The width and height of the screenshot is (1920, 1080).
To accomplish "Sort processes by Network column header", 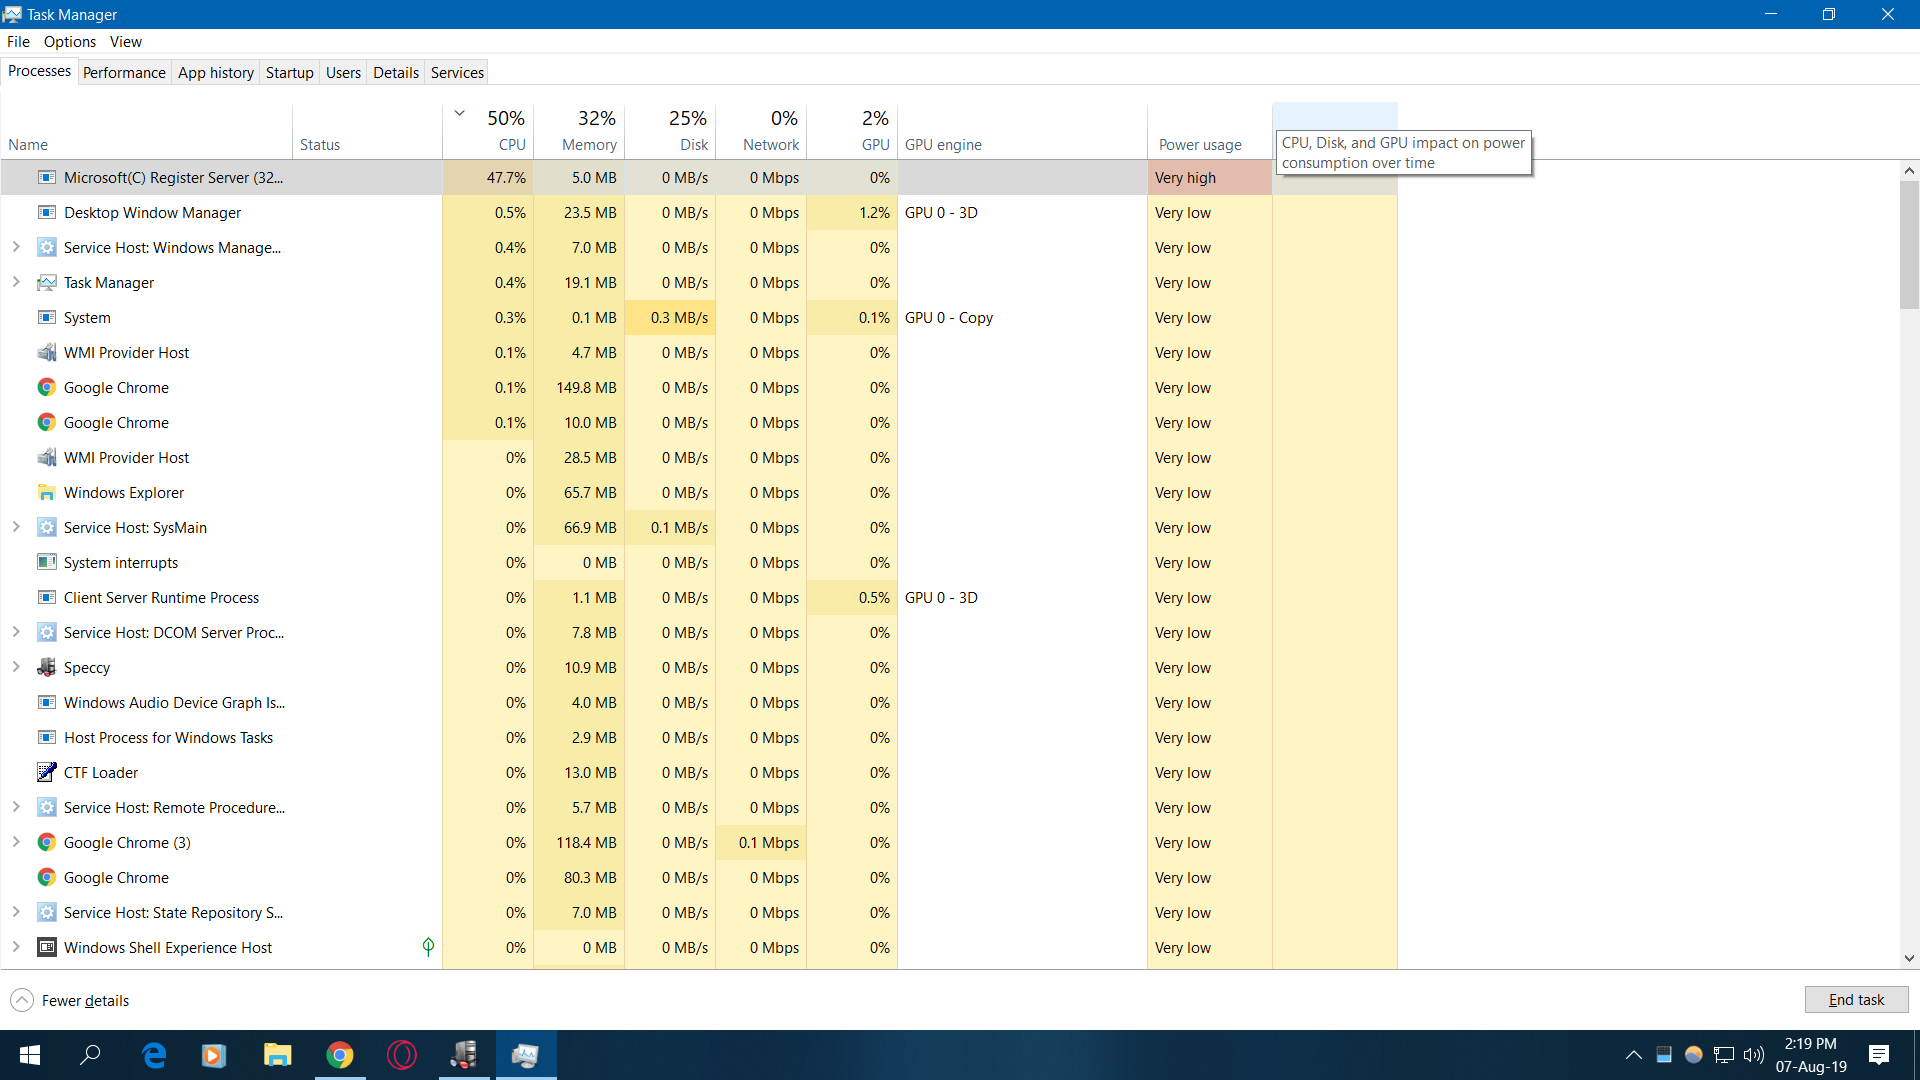I will click(761, 130).
